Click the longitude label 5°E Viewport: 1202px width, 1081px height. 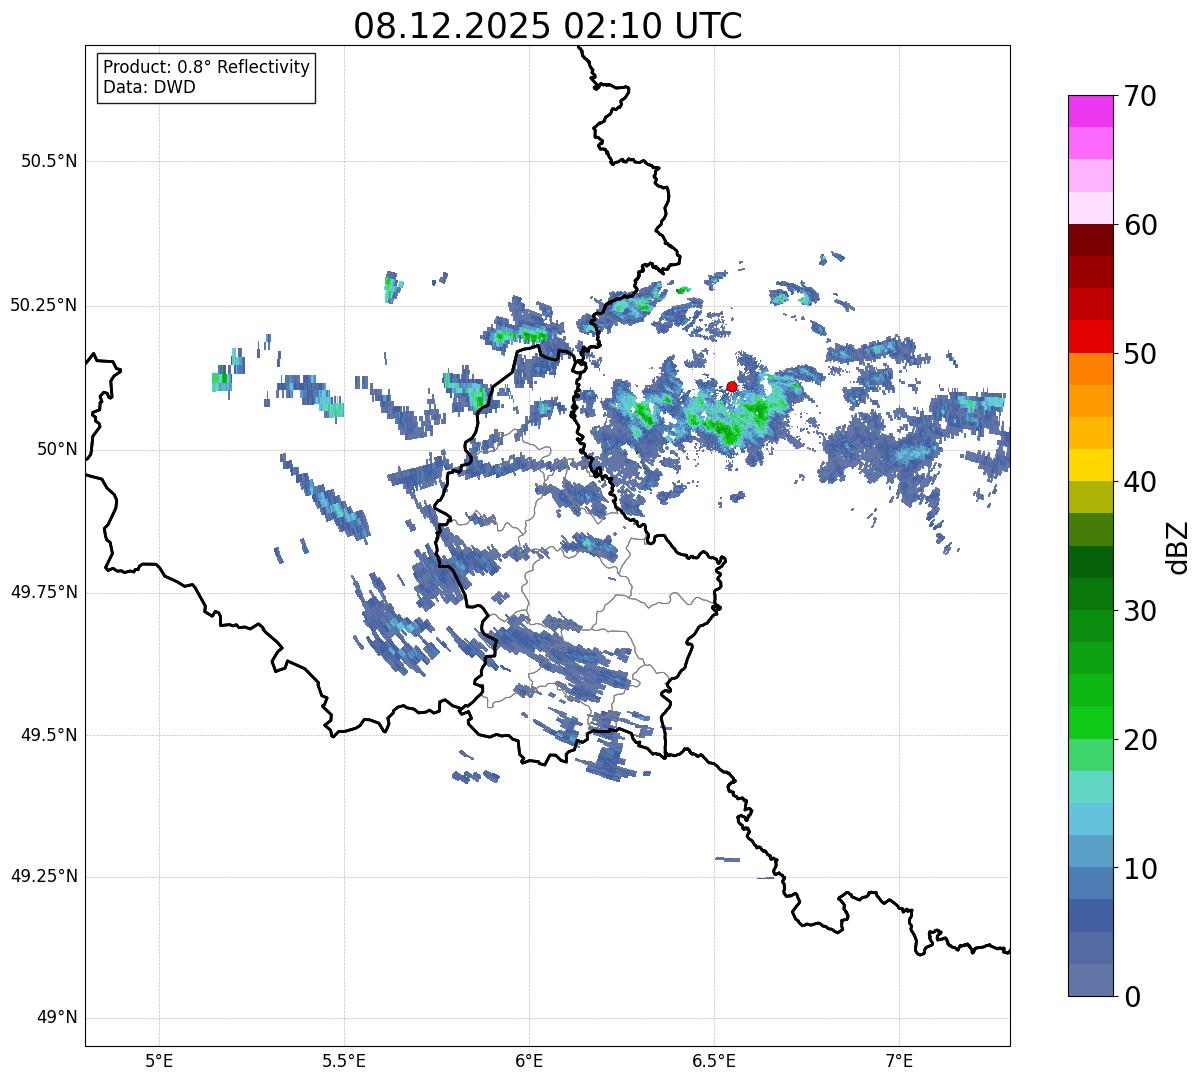tap(159, 1060)
